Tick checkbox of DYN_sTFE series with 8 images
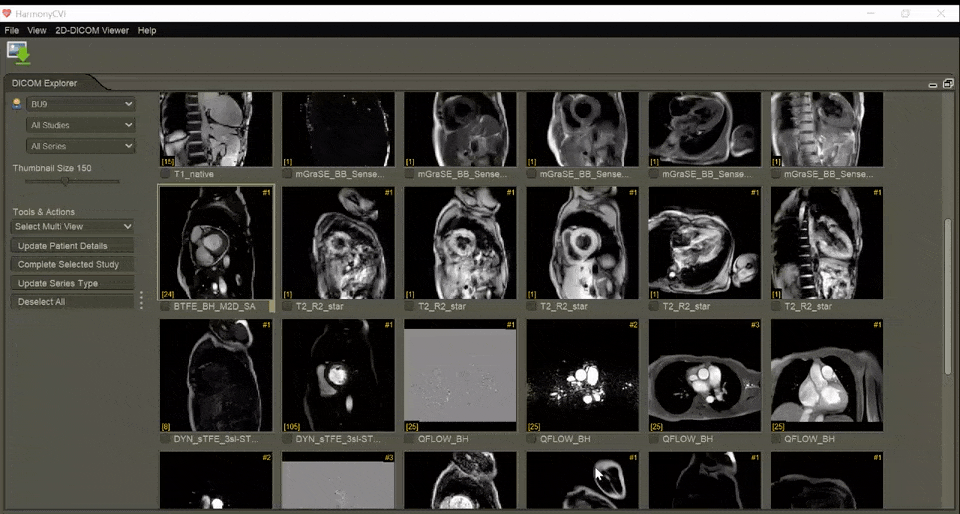This screenshot has height=514, width=960. click(x=165, y=439)
